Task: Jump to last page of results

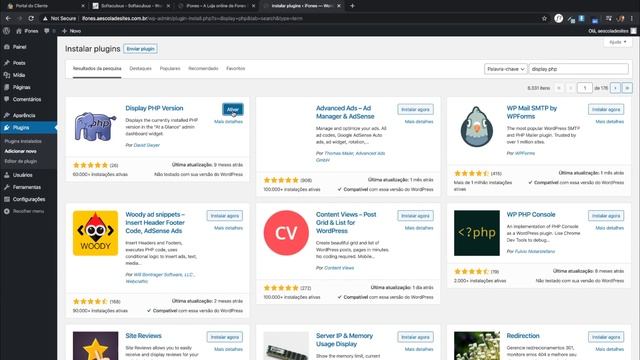Action: pyautogui.click(x=627, y=88)
